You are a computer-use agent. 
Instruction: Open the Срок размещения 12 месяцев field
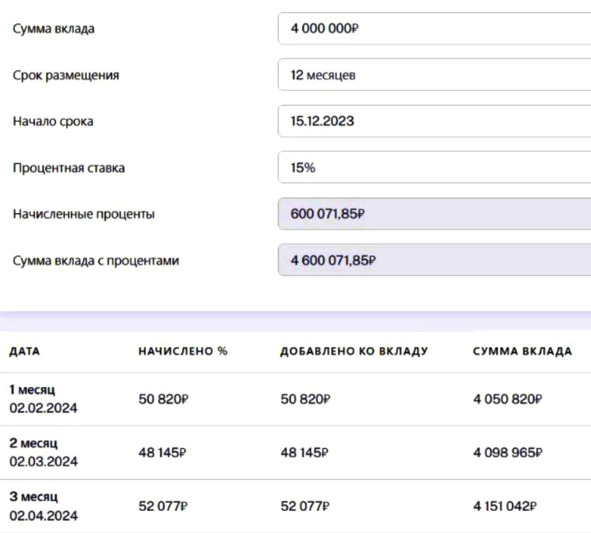coord(434,75)
